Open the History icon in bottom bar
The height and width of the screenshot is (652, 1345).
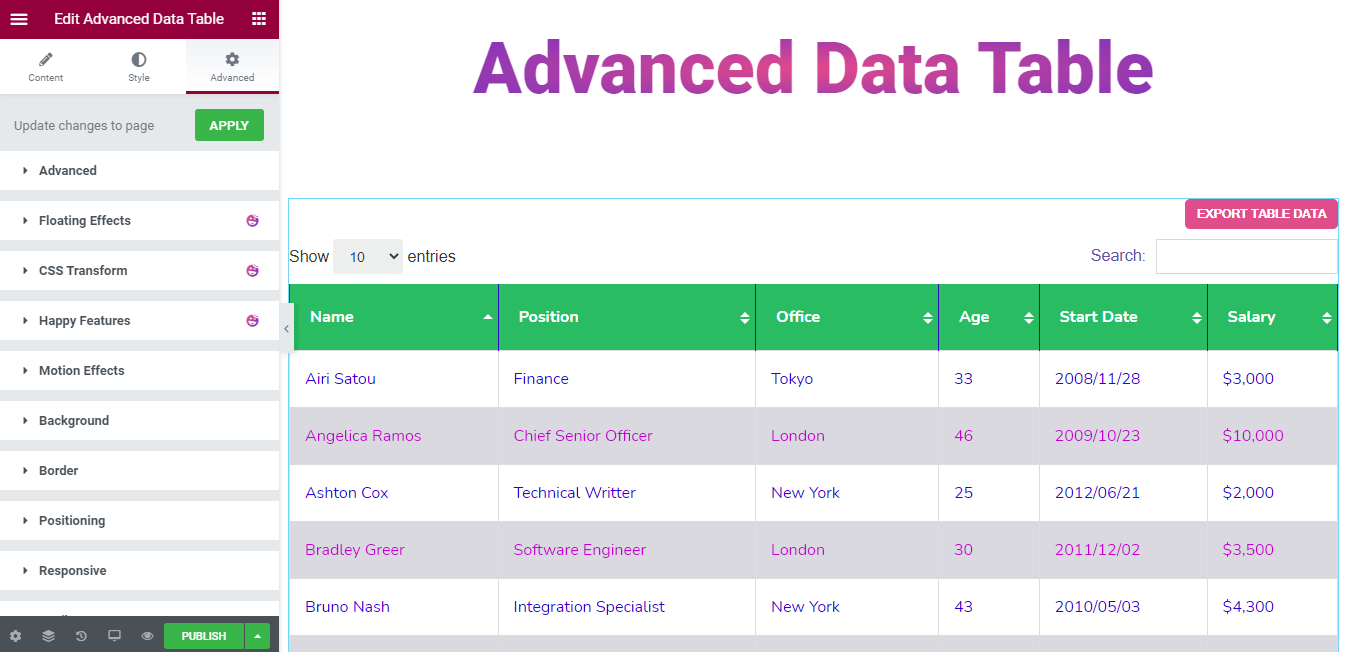tap(81, 636)
